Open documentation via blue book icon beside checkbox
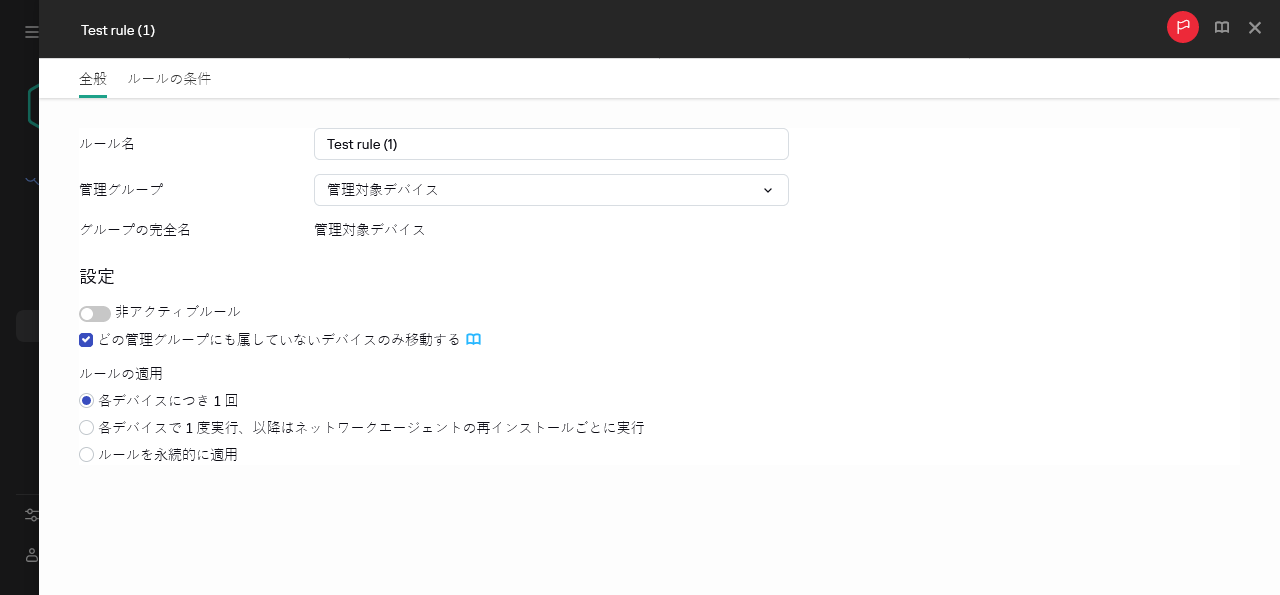 point(473,339)
